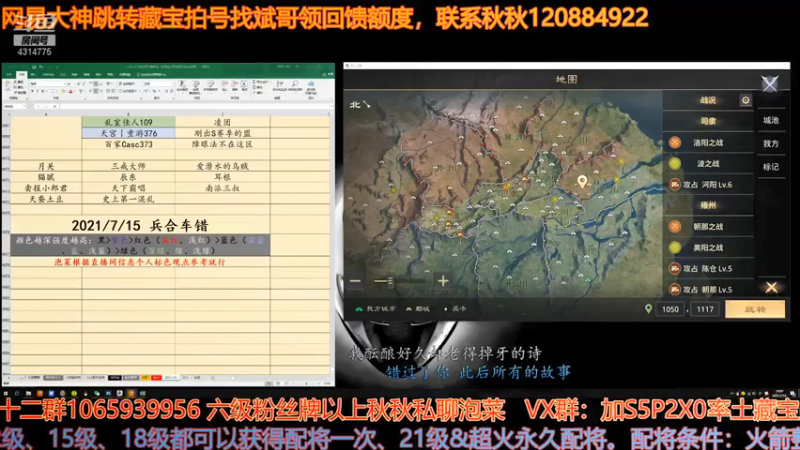Adjust the map zoom slider handle

[x=390, y=281]
